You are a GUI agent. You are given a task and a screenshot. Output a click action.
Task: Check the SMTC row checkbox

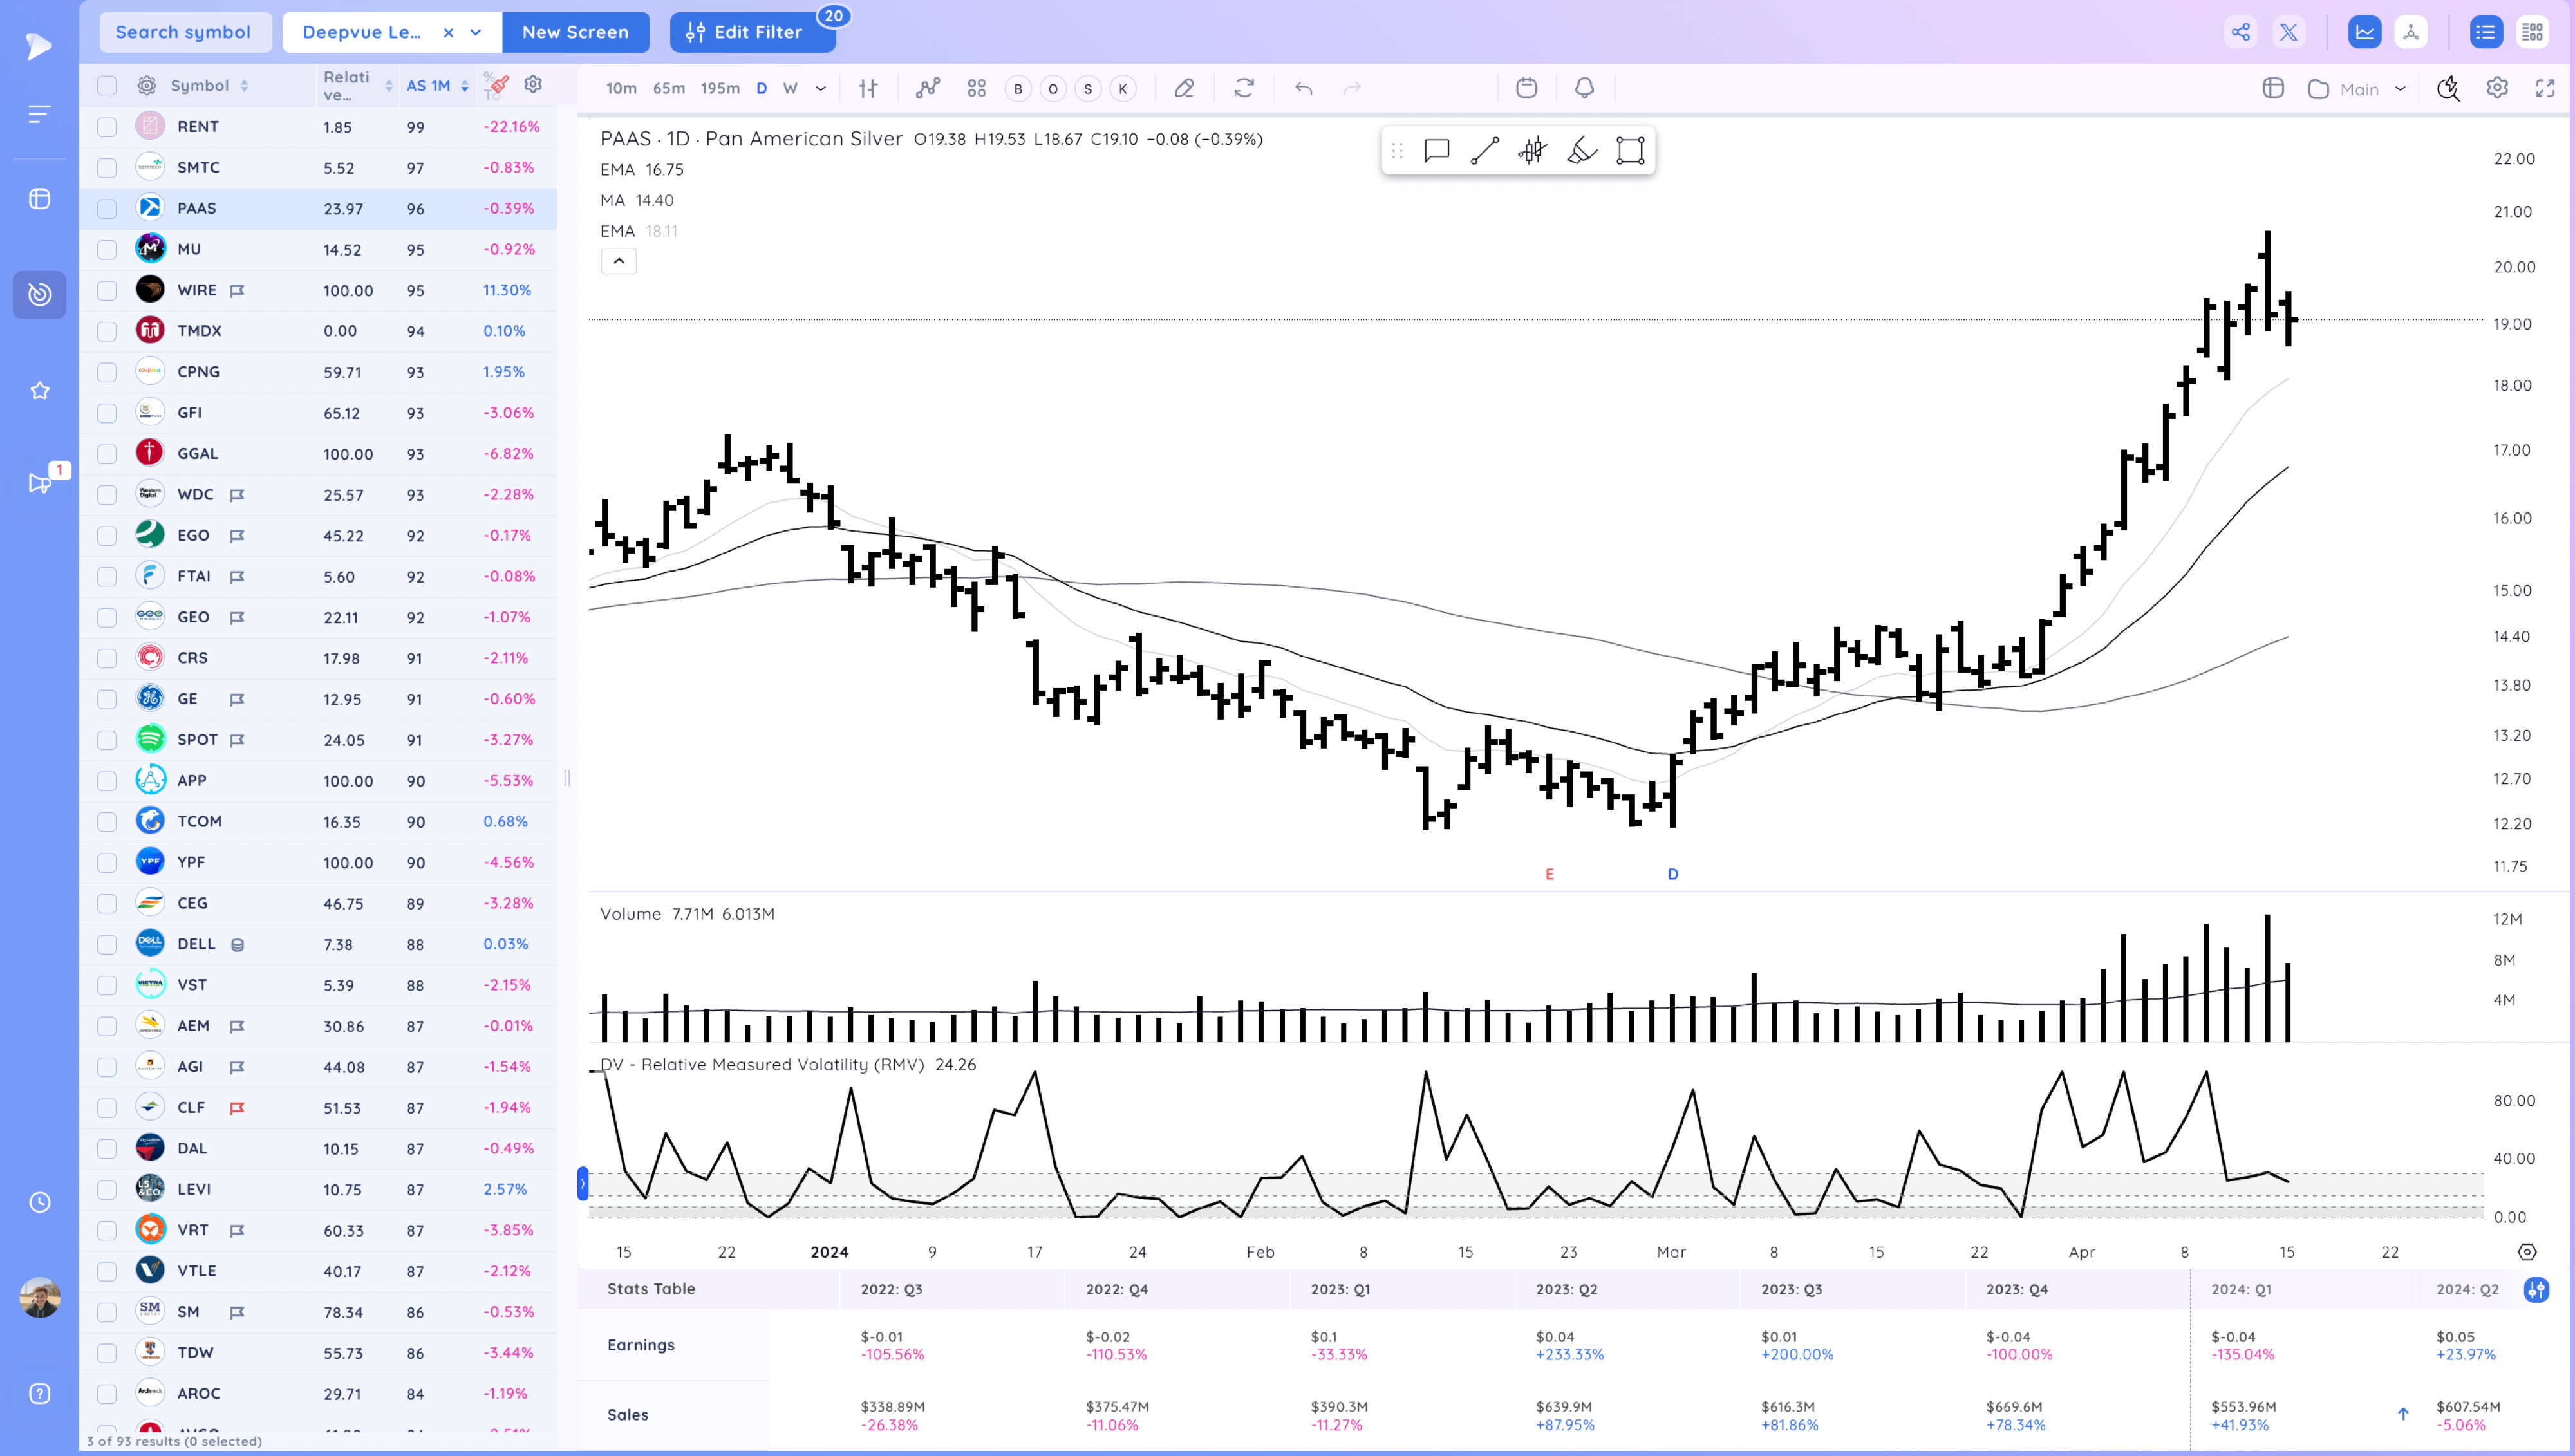[x=106, y=168]
